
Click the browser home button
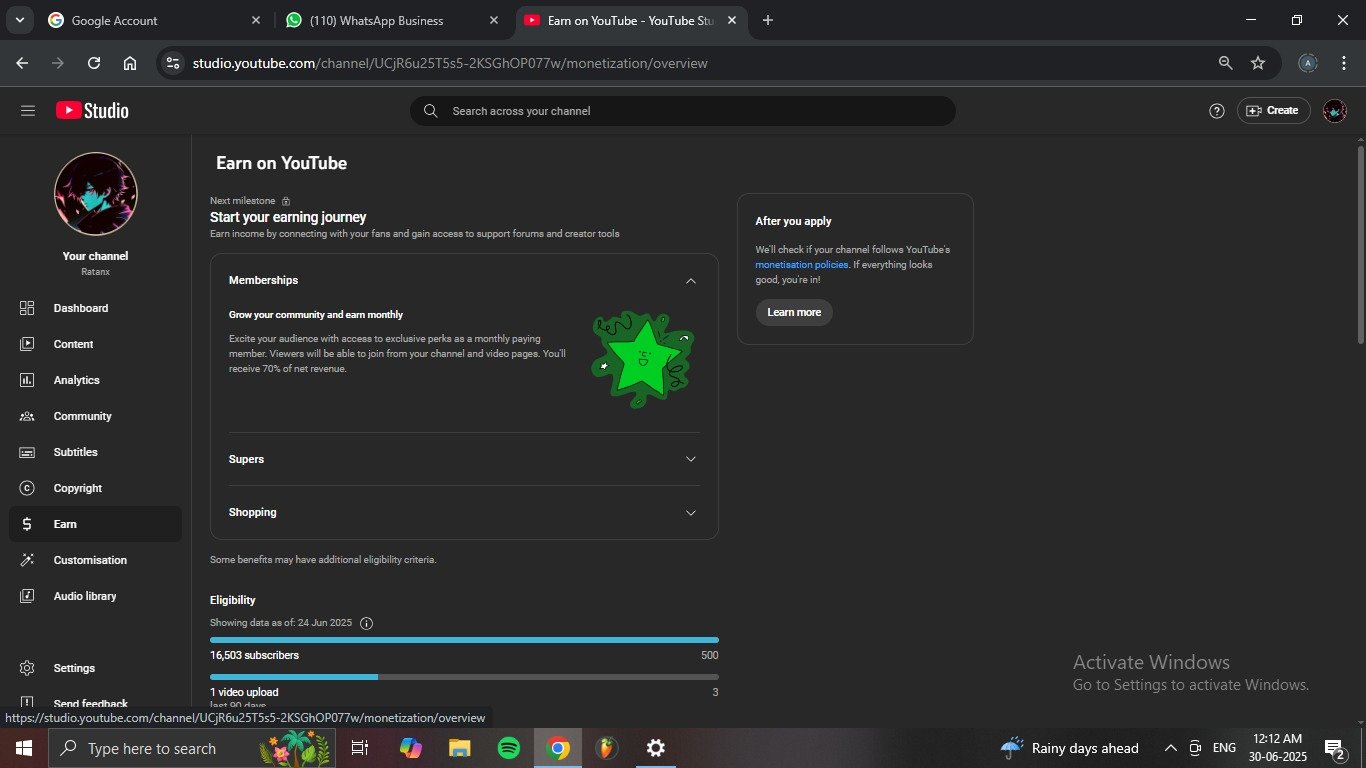(x=130, y=63)
